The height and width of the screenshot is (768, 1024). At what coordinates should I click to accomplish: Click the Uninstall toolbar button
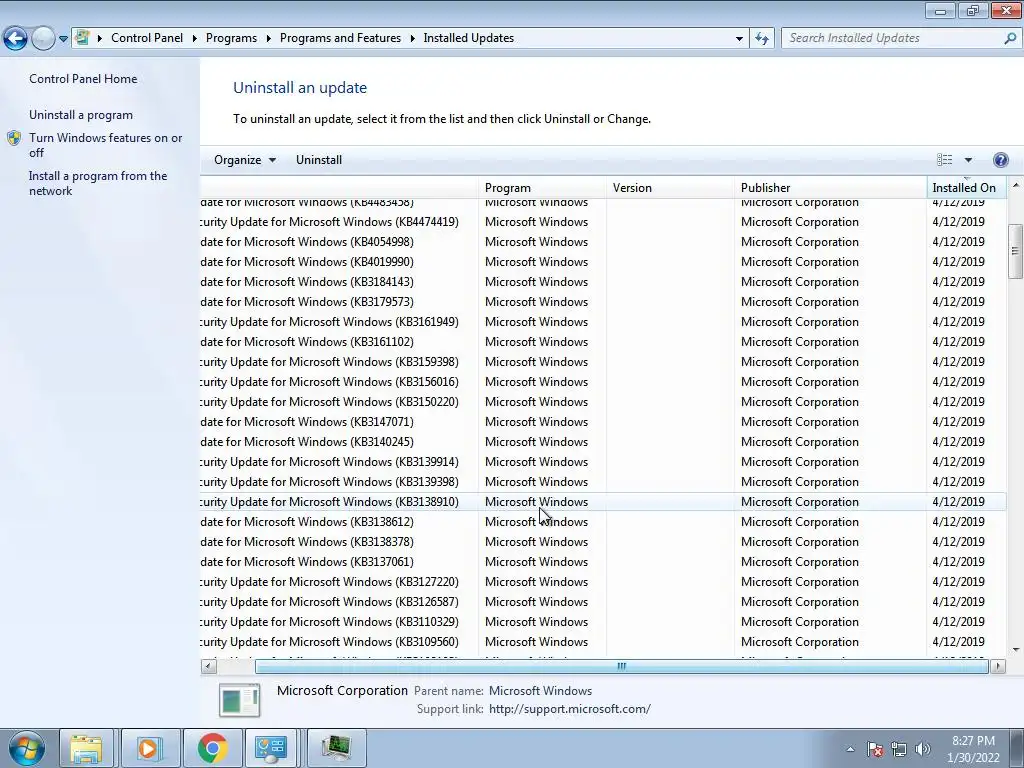click(319, 160)
